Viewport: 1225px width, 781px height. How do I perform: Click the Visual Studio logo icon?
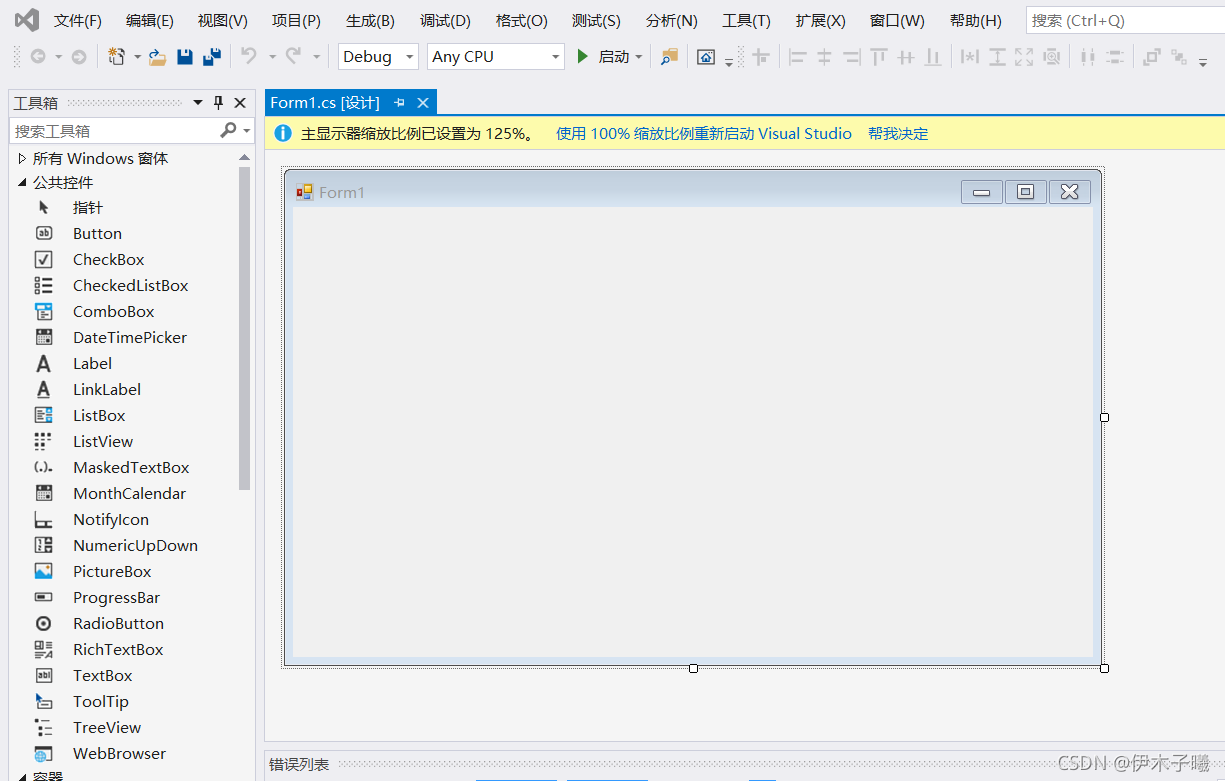pos(26,20)
